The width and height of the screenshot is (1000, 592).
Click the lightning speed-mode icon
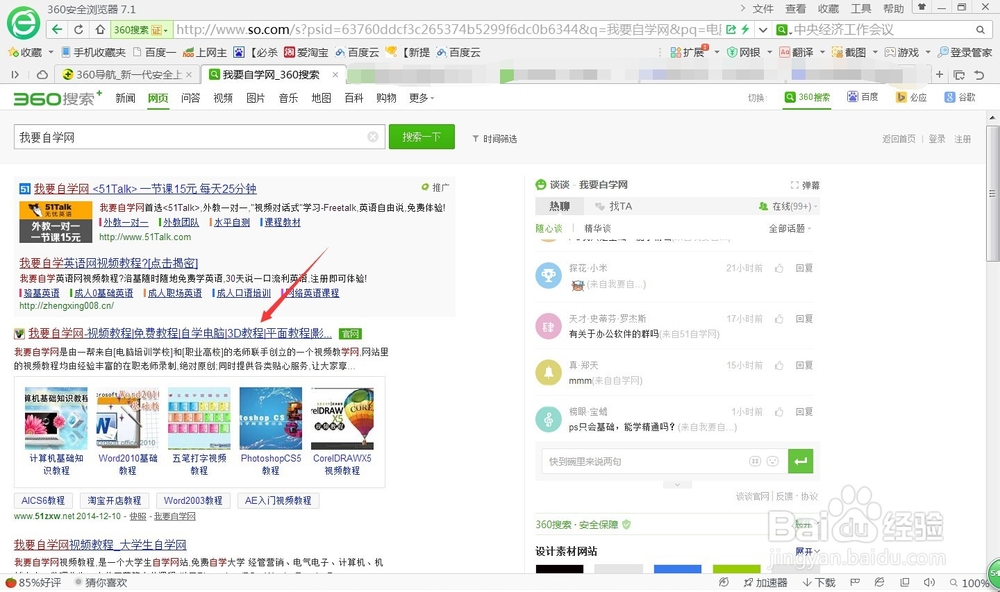(x=744, y=29)
